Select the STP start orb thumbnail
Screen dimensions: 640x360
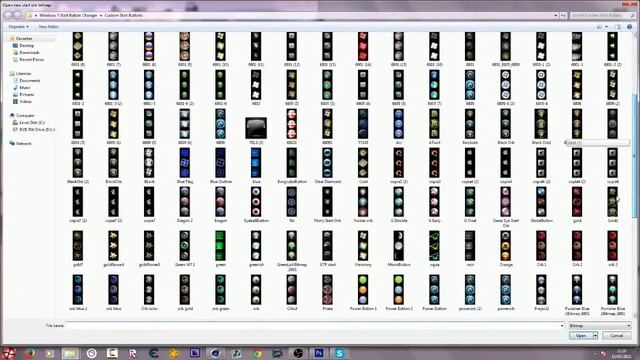(327, 246)
